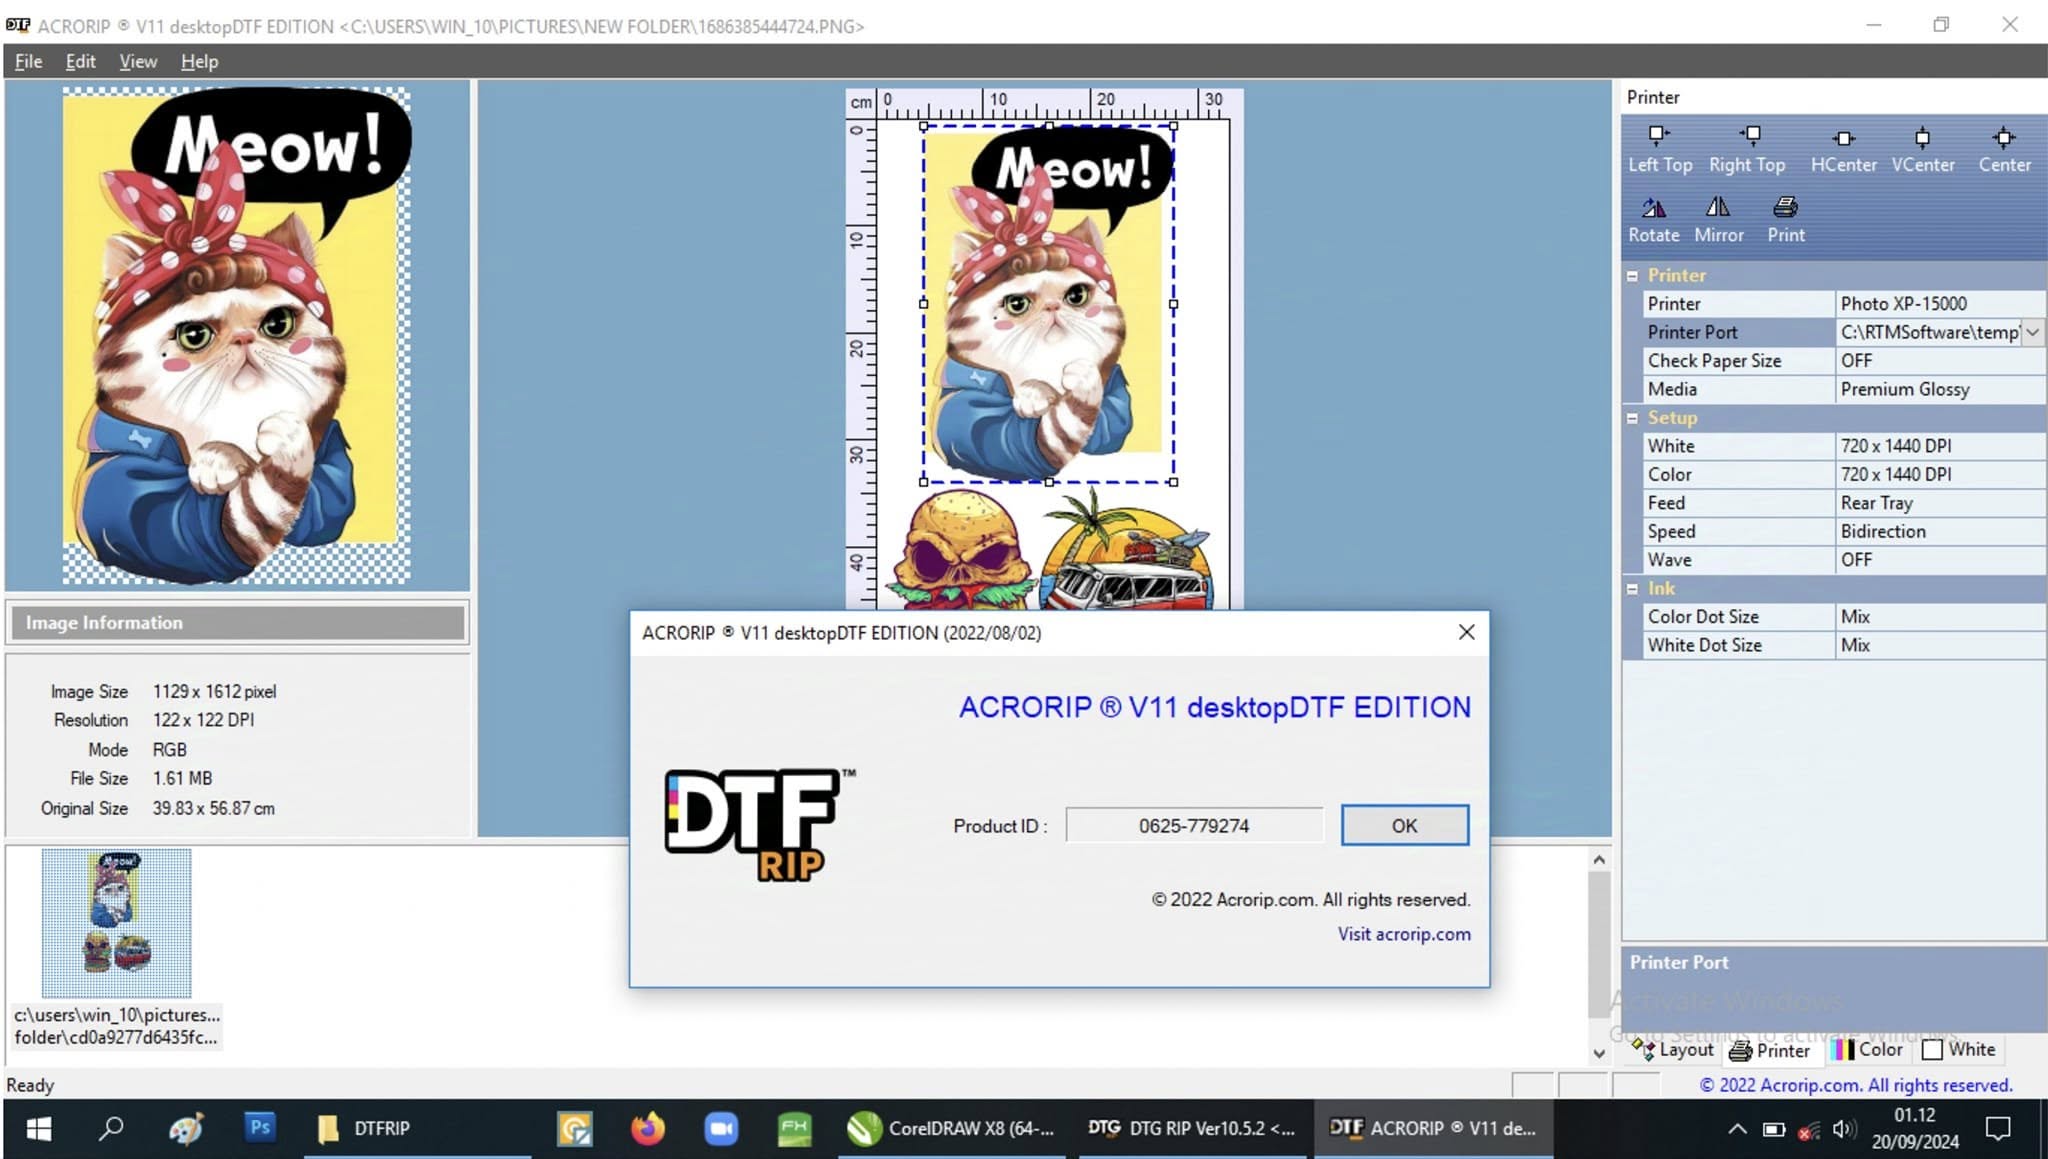Open the Edit menu

coord(80,61)
